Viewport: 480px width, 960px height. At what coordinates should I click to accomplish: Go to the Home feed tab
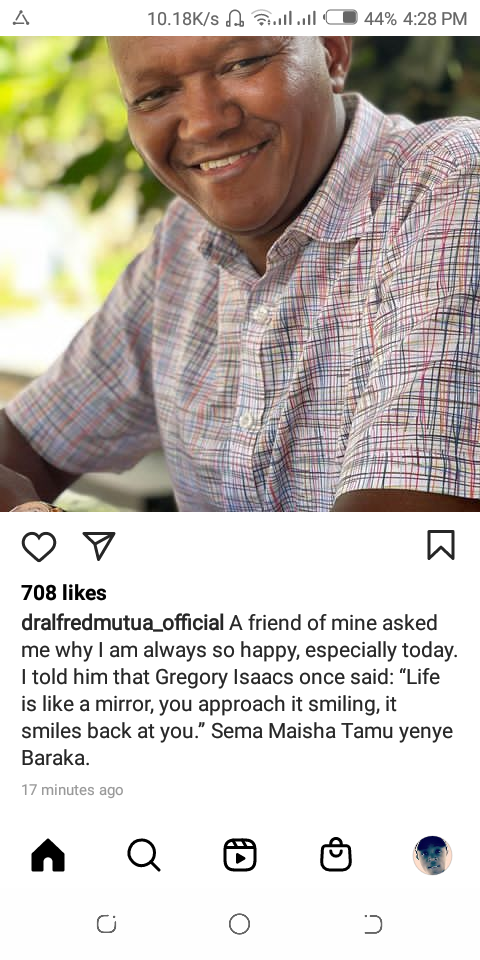48,855
